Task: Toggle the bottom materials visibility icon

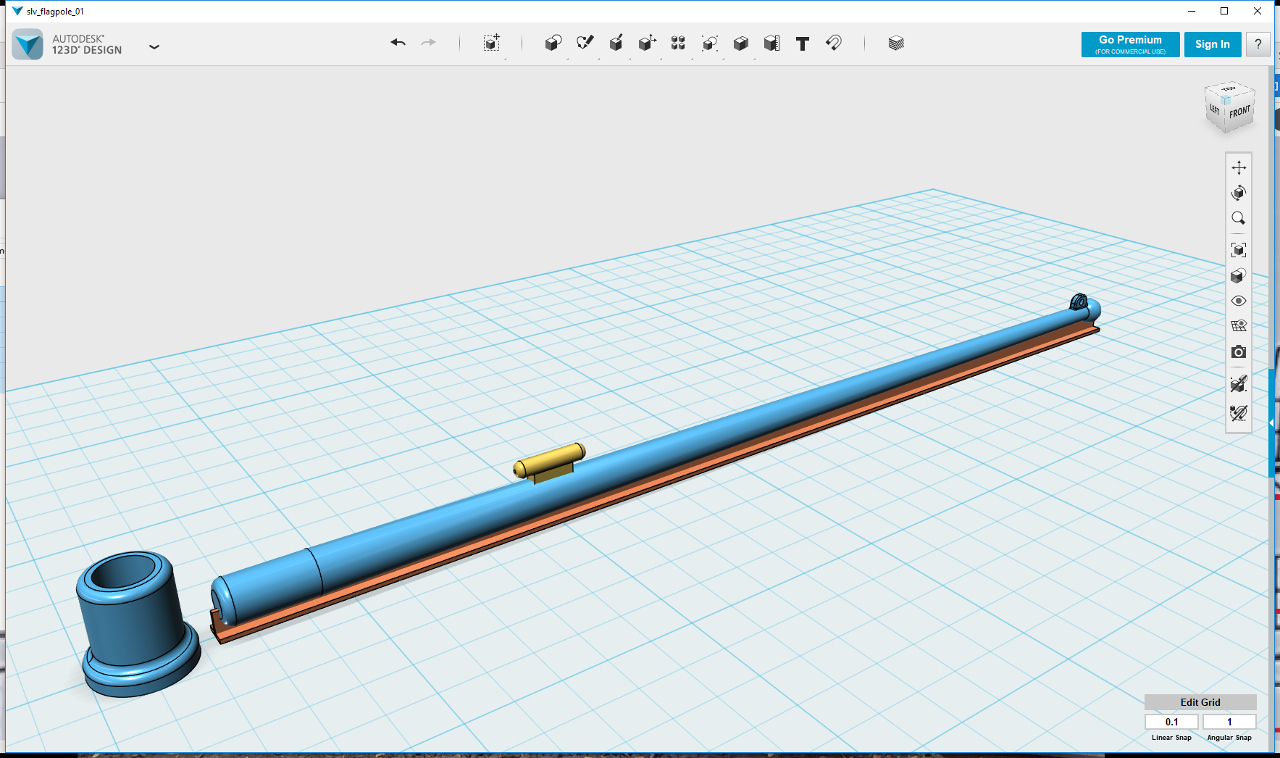Action: tap(1239, 412)
